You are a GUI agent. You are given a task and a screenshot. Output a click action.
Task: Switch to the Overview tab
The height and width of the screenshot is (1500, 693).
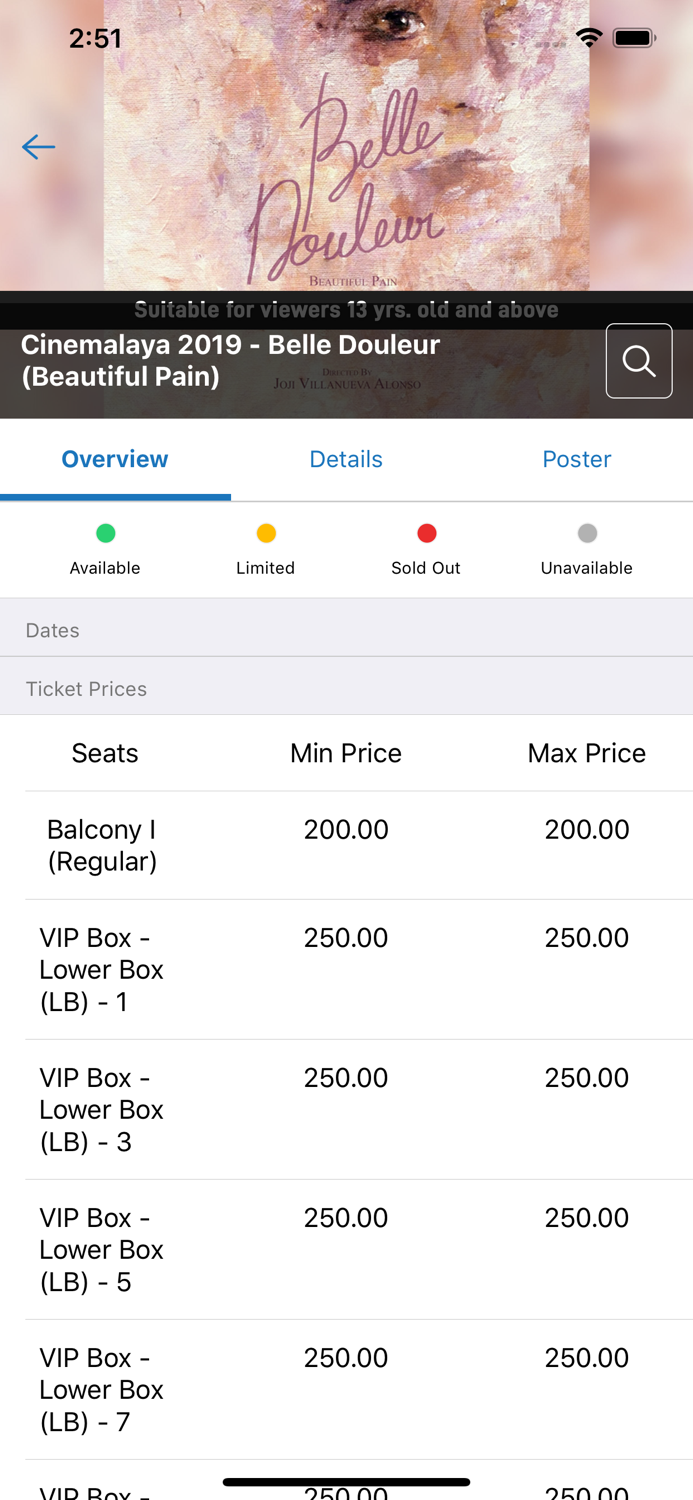[x=115, y=459]
